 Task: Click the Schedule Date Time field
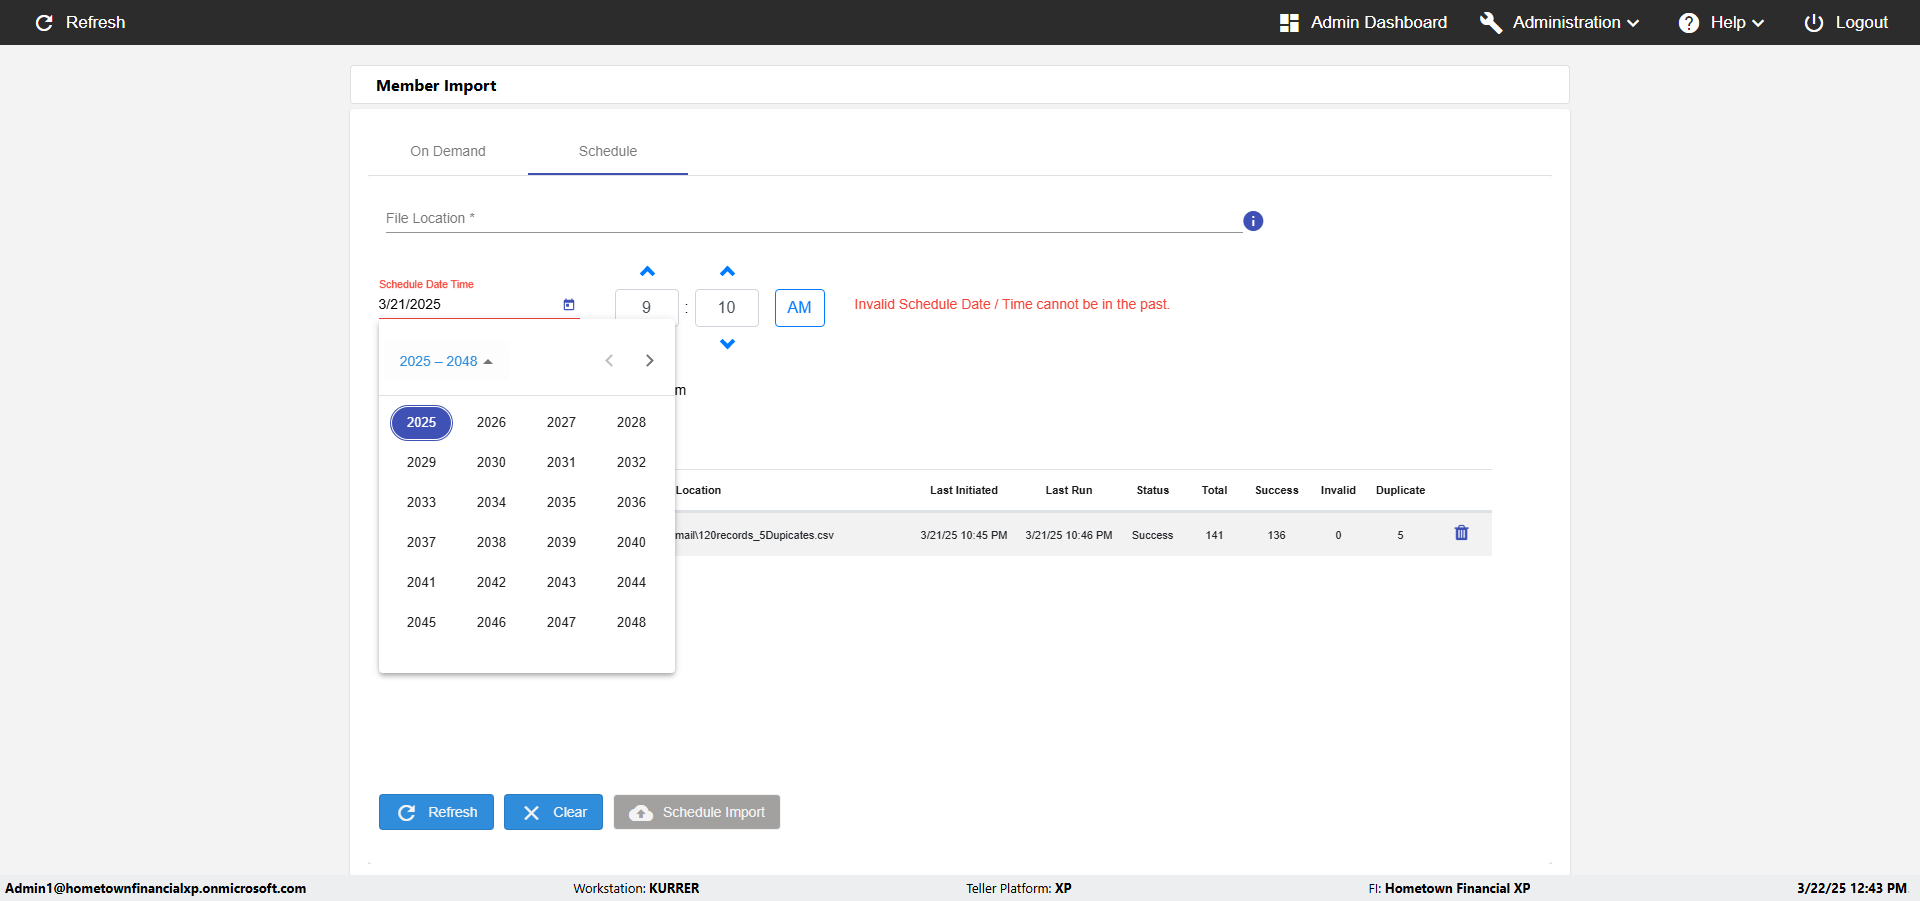[x=468, y=304]
